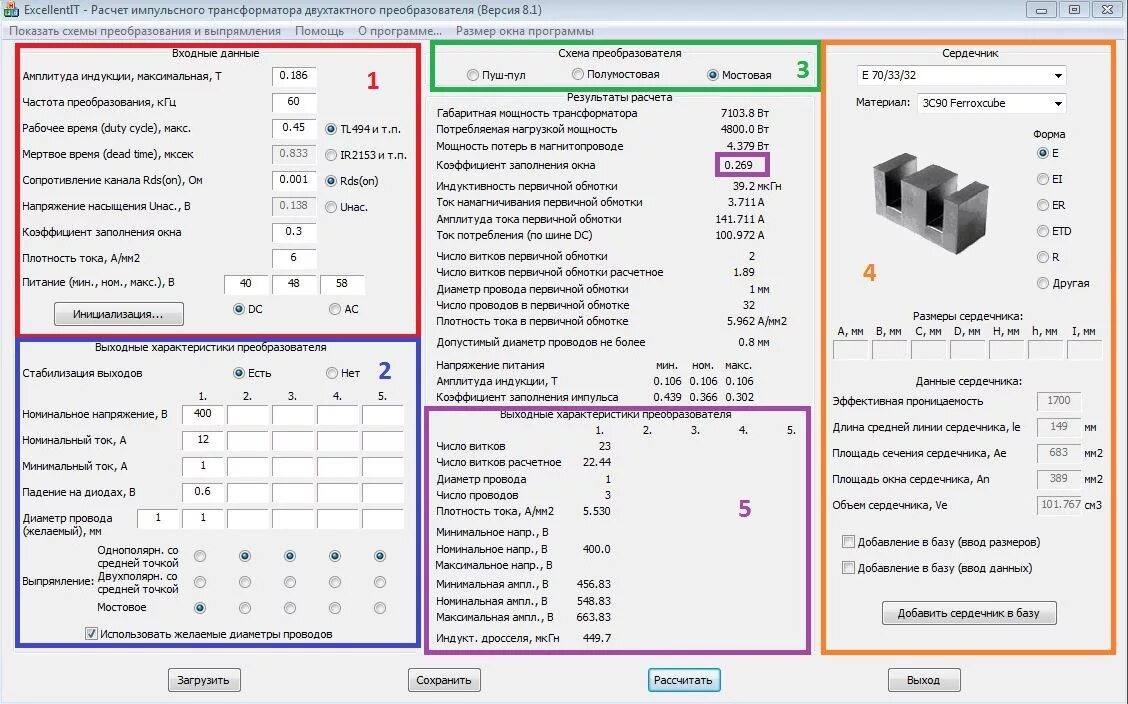Select Мостовое rectification for output 2
1128x704 pixels.
point(245,608)
